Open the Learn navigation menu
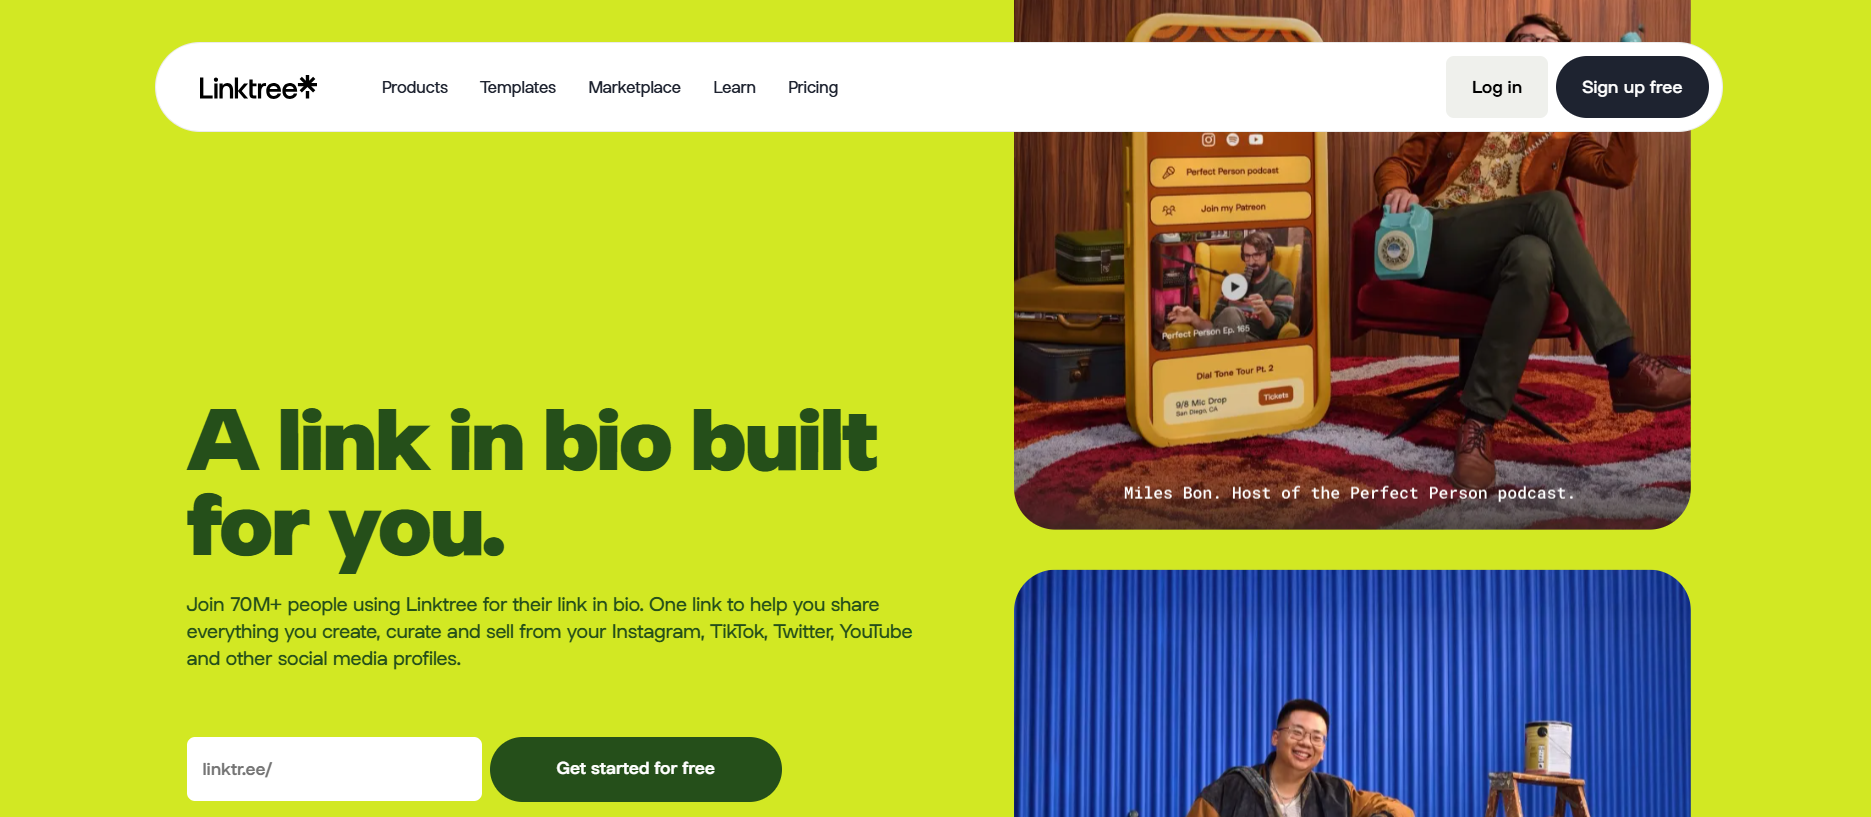The image size is (1871, 817). coord(734,87)
